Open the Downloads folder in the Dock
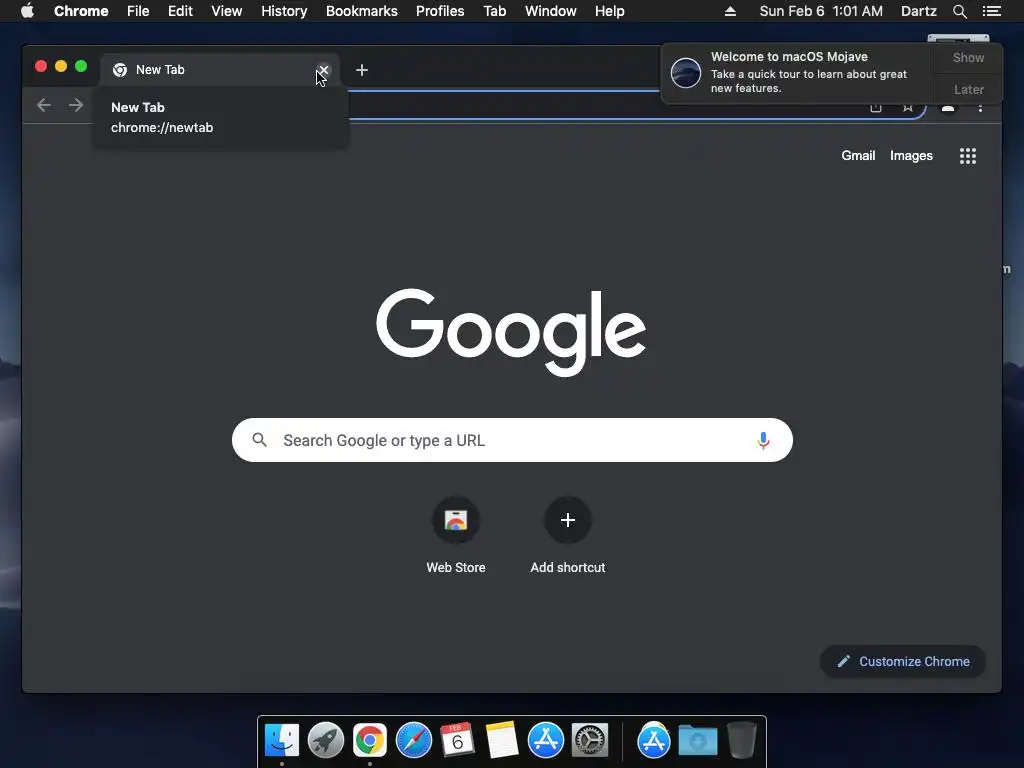Screen dimensions: 1024x768 point(697,740)
